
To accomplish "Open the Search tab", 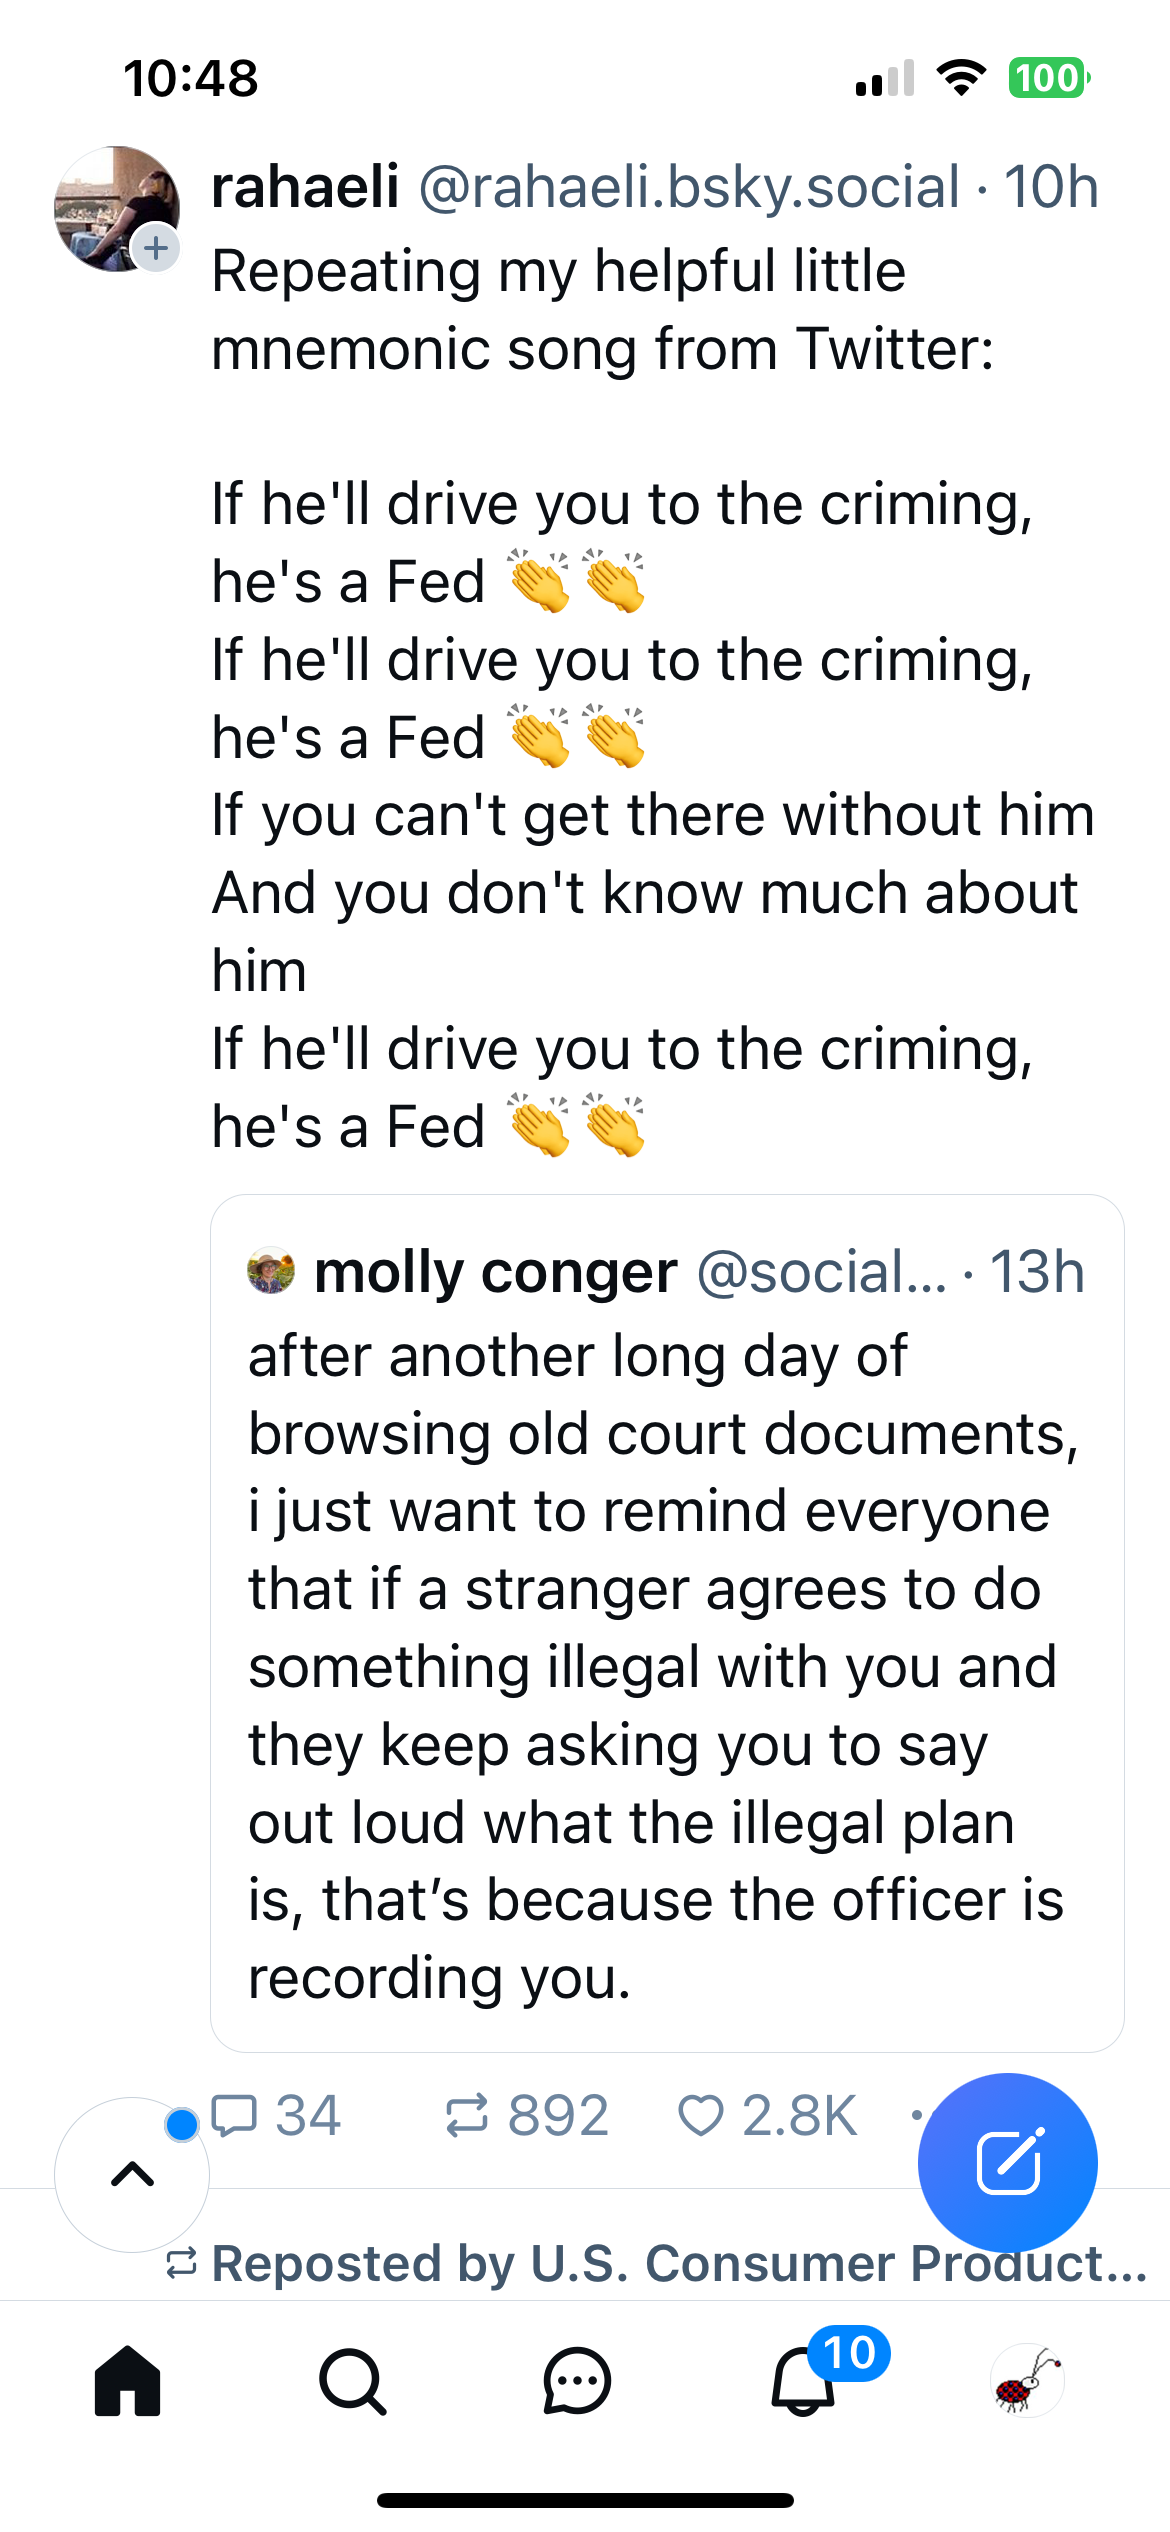I will point(352,2381).
